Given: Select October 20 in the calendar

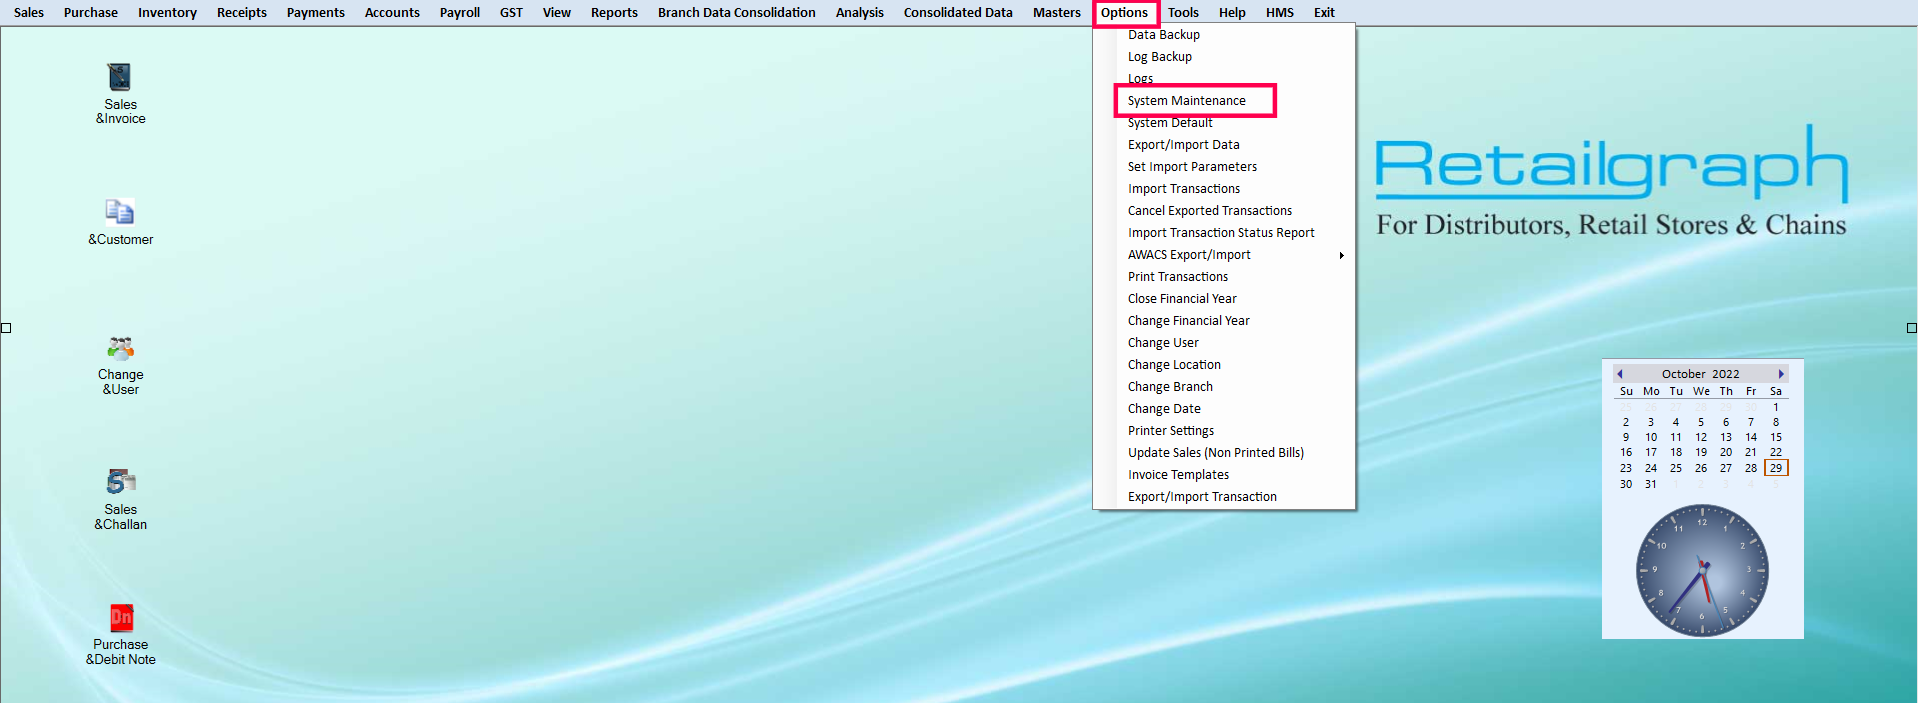Looking at the screenshot, I should pos(1726,452).
